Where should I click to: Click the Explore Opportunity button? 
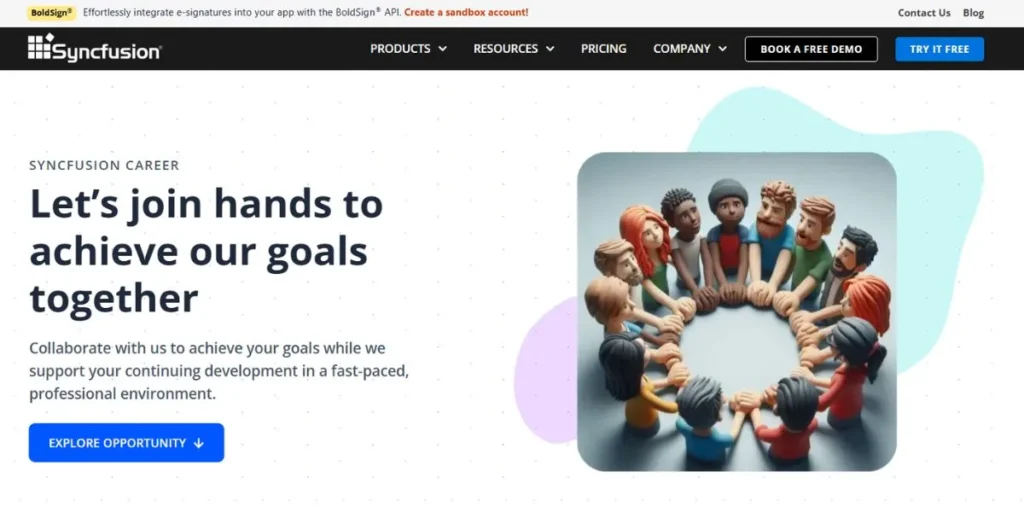(126, 443)
